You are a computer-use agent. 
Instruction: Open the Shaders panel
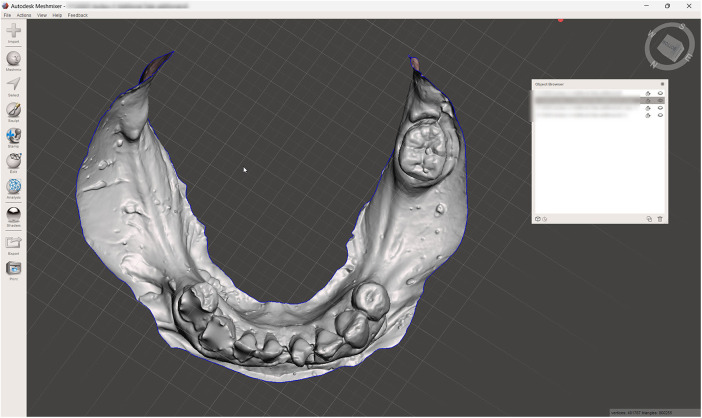coord(13,216)
